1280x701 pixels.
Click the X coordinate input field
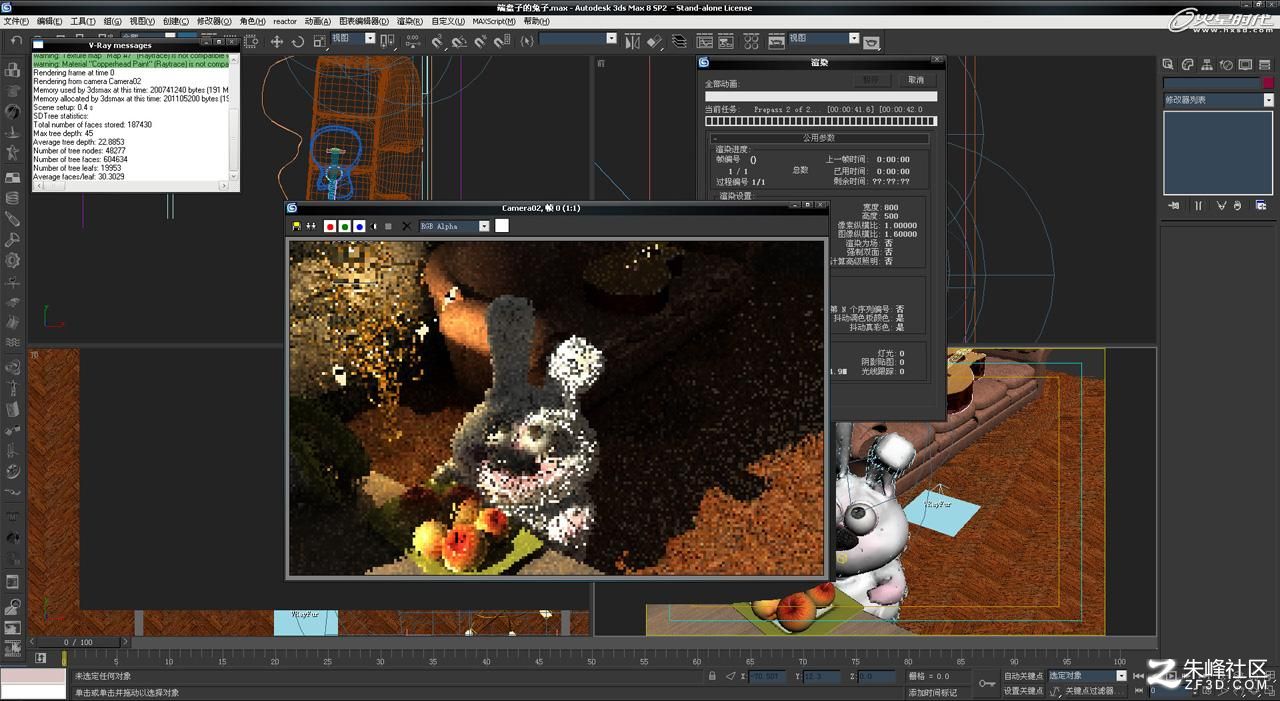point(768,676)
